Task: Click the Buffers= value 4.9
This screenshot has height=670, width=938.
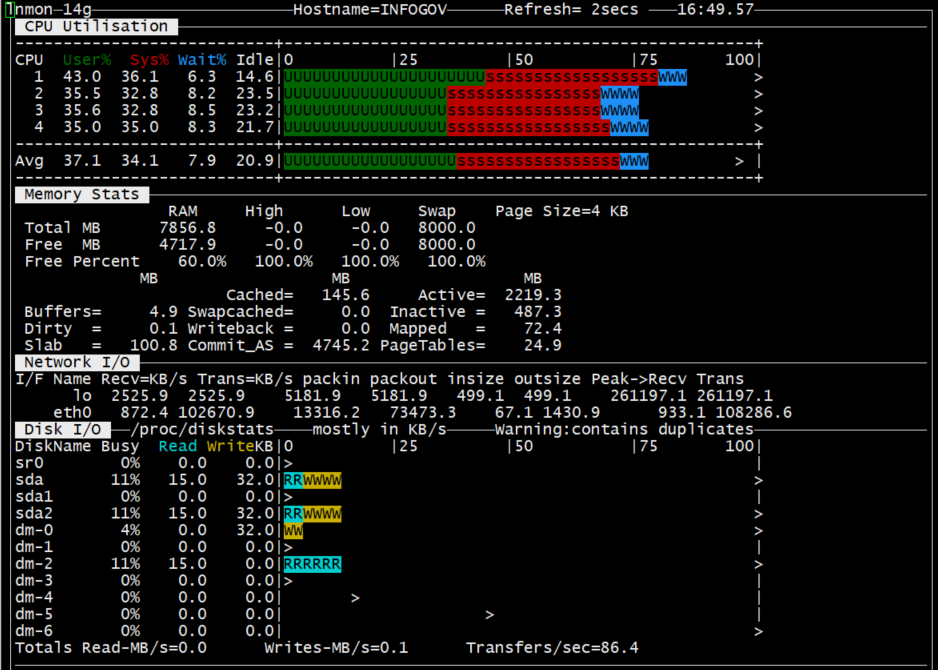Action: click(x=163, y=312)
